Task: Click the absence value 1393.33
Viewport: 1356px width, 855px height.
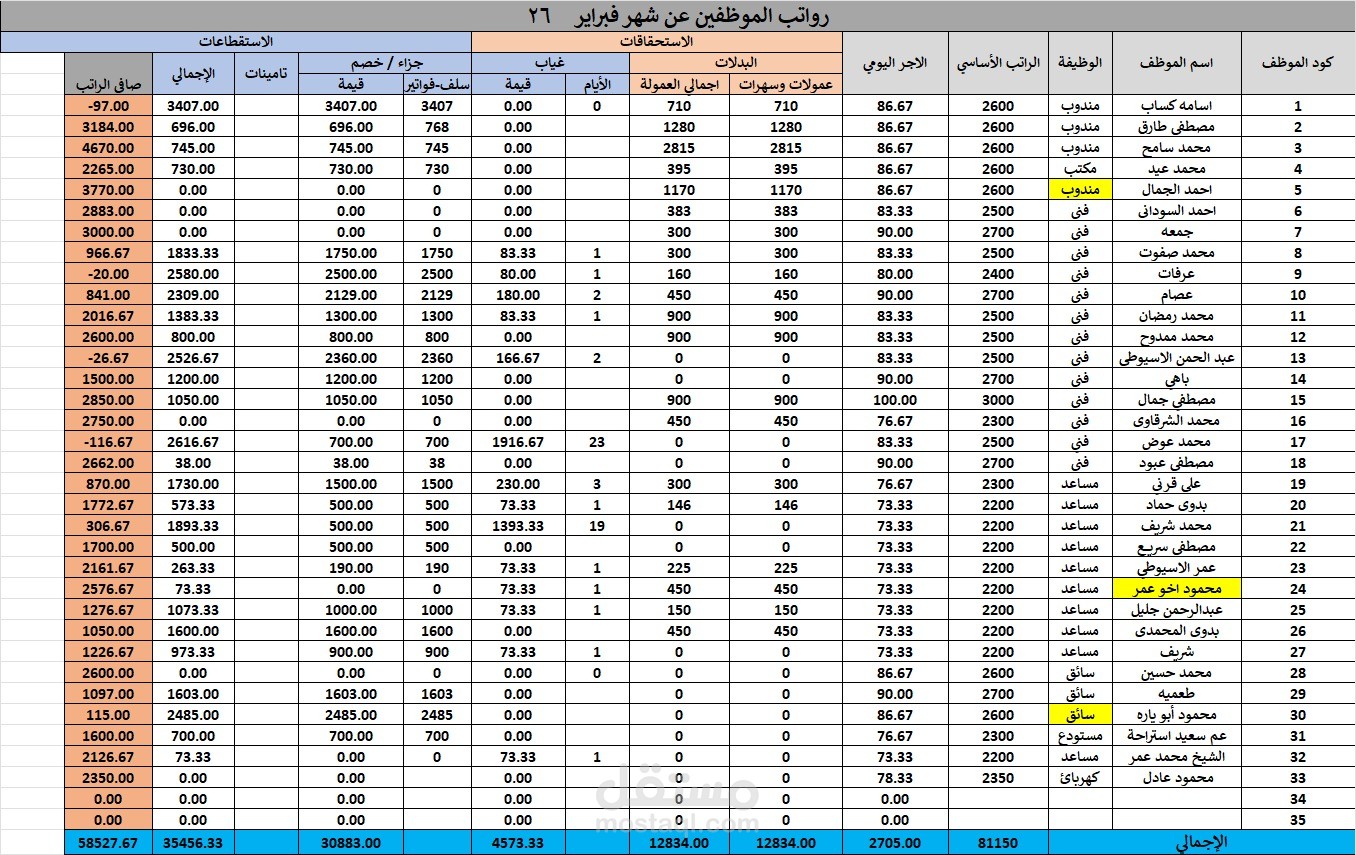Action: 518,526
